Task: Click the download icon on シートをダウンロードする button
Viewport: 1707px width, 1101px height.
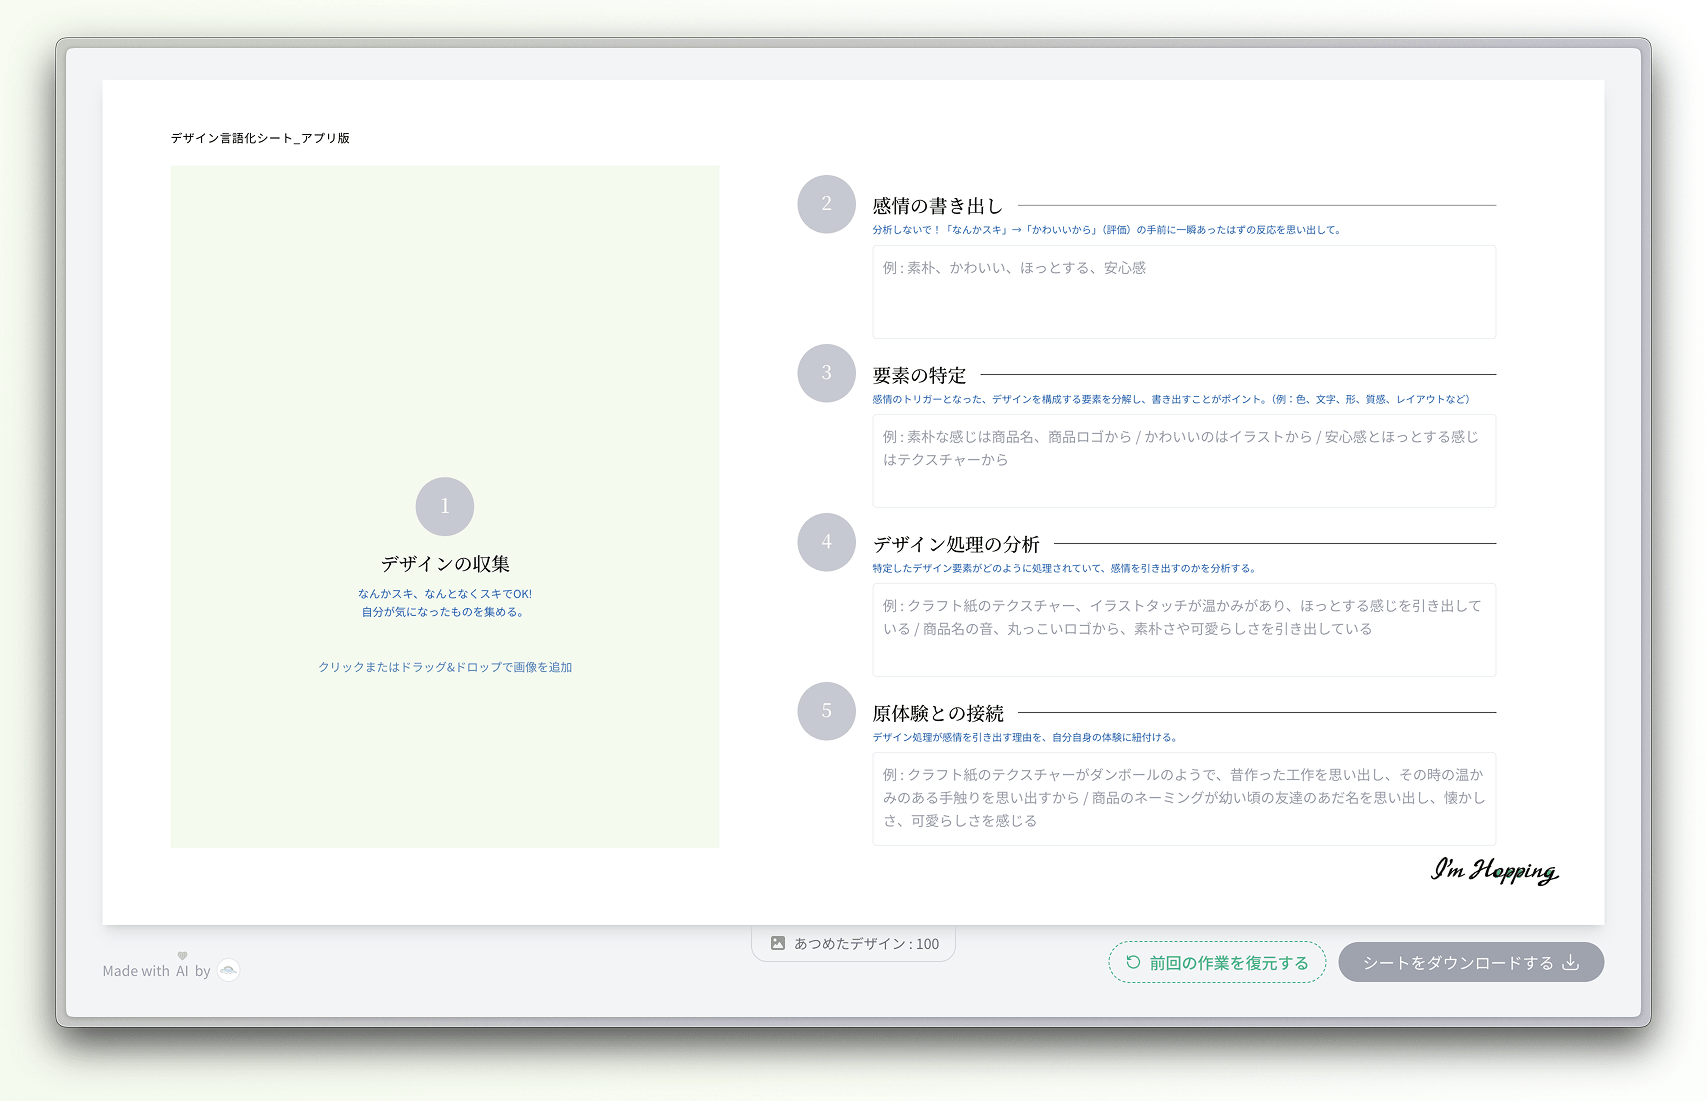Action: pos(1570,962)
